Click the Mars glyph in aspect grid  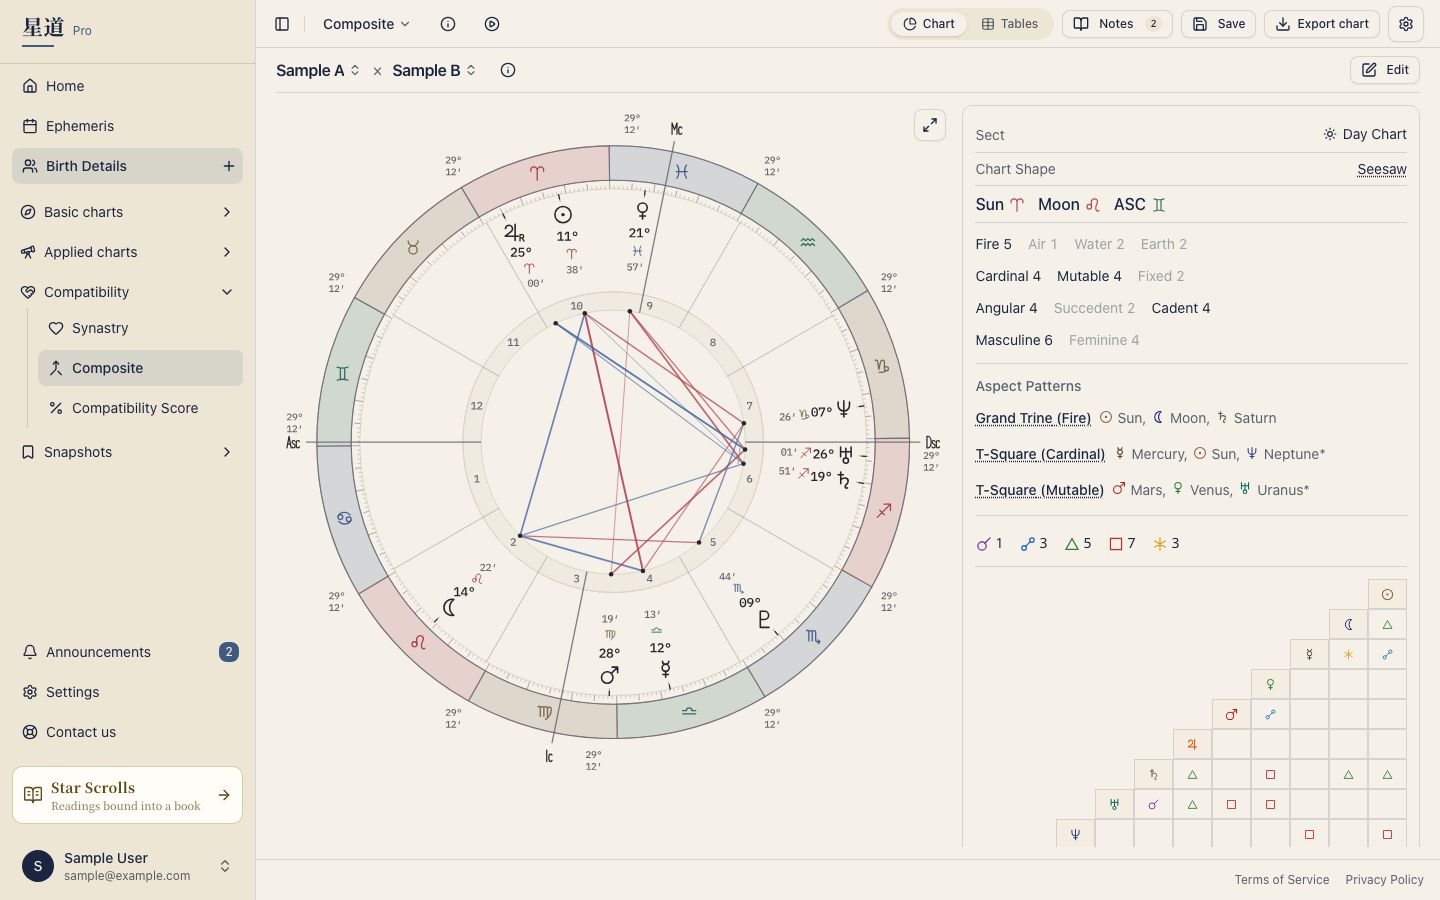tap(1231, 714)
